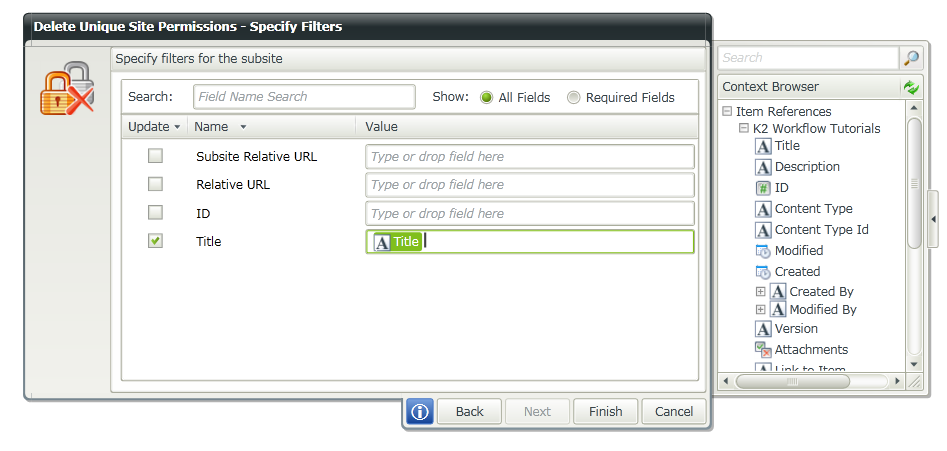This screenshot has width=947, height=451.
Task: Click the Attachments field icon
Action: (763, 350)
